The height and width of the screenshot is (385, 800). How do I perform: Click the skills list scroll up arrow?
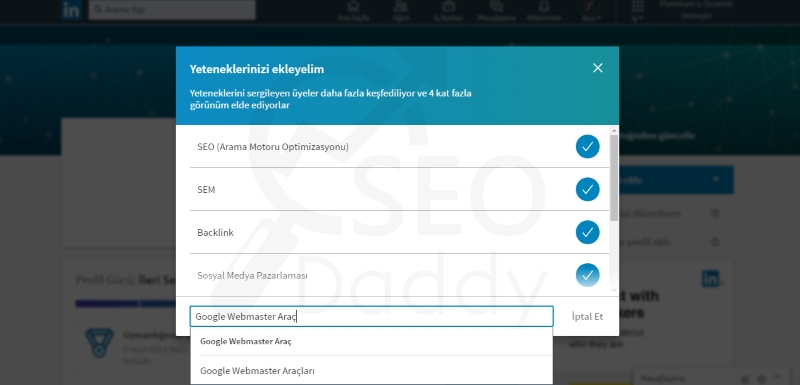click(614, 131)
